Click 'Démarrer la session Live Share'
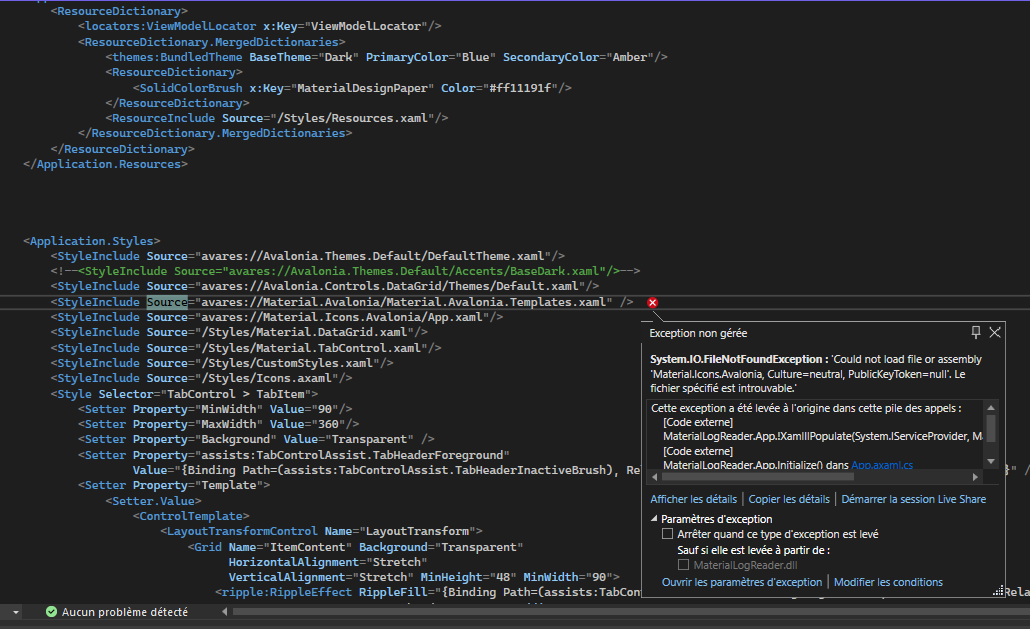This screenshot has height=629, width=1030. pos(914,499)
